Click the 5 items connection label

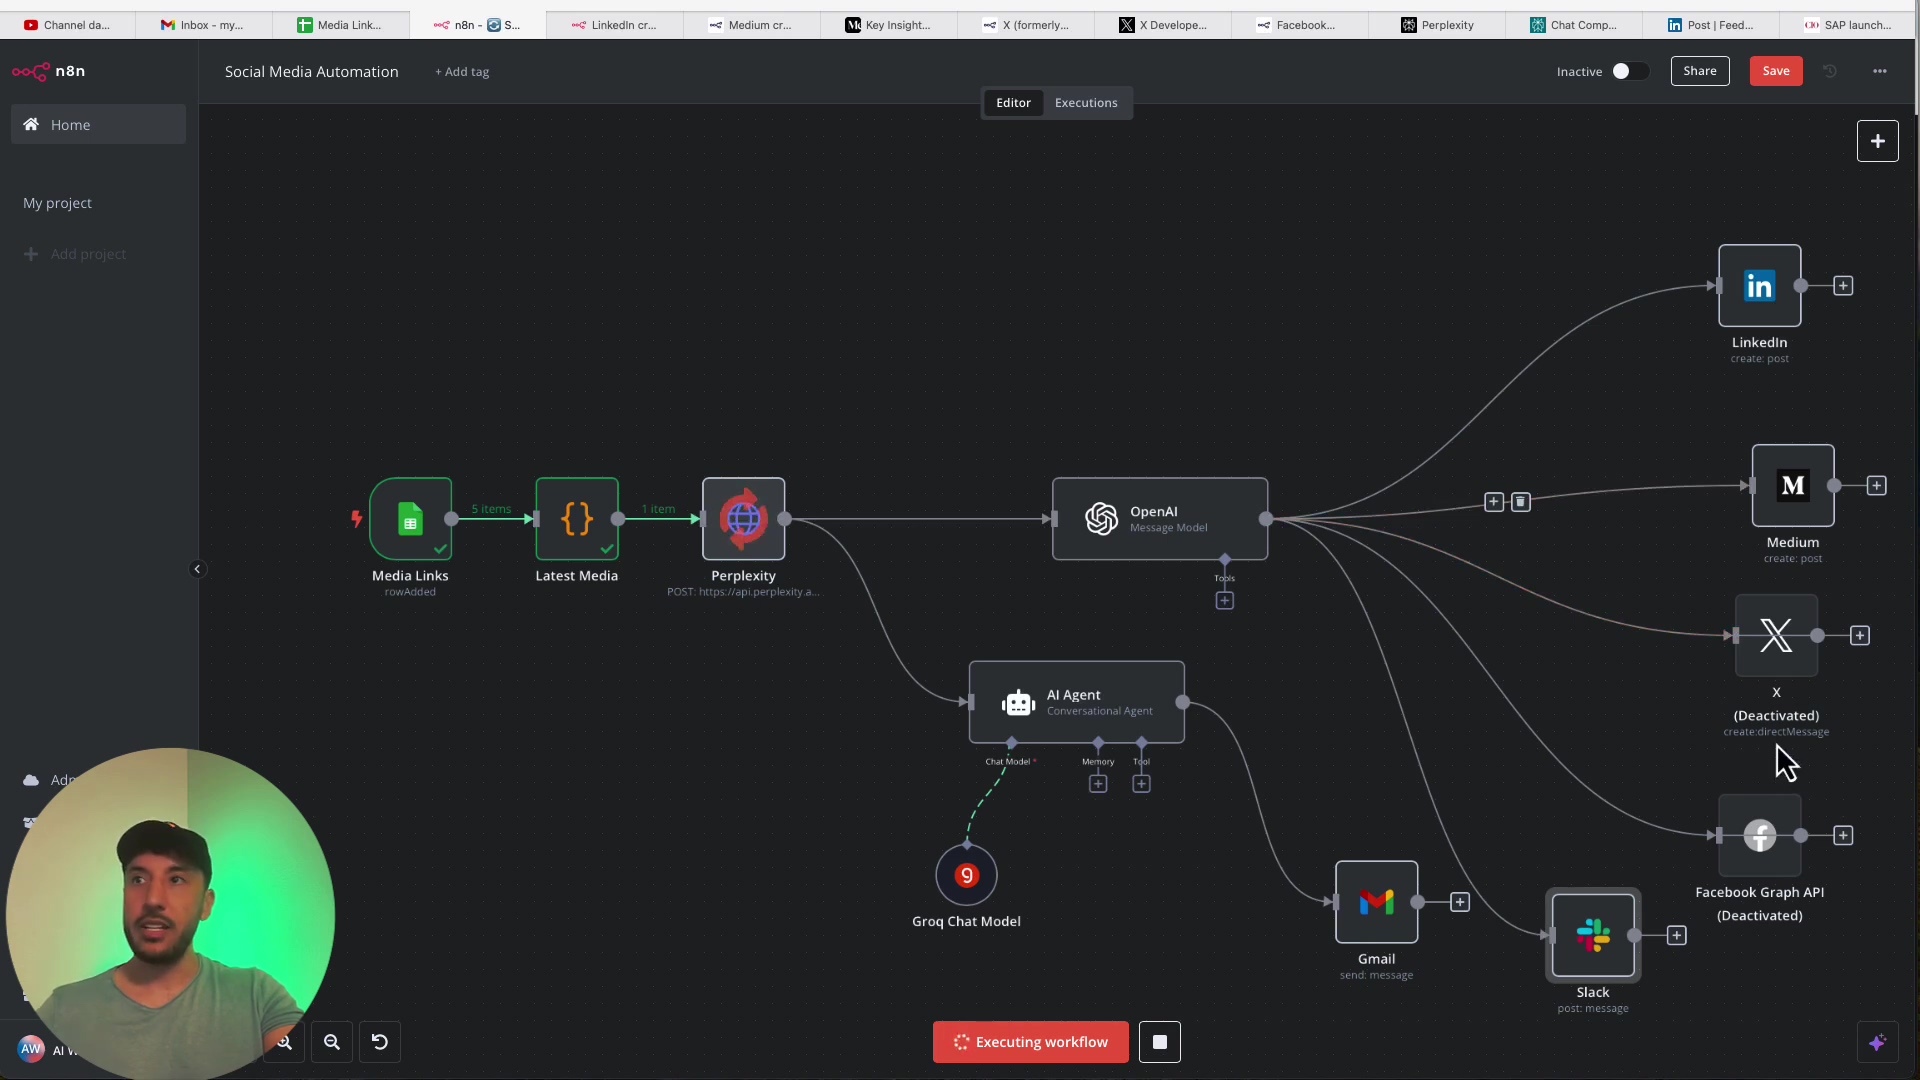[491, 509]
